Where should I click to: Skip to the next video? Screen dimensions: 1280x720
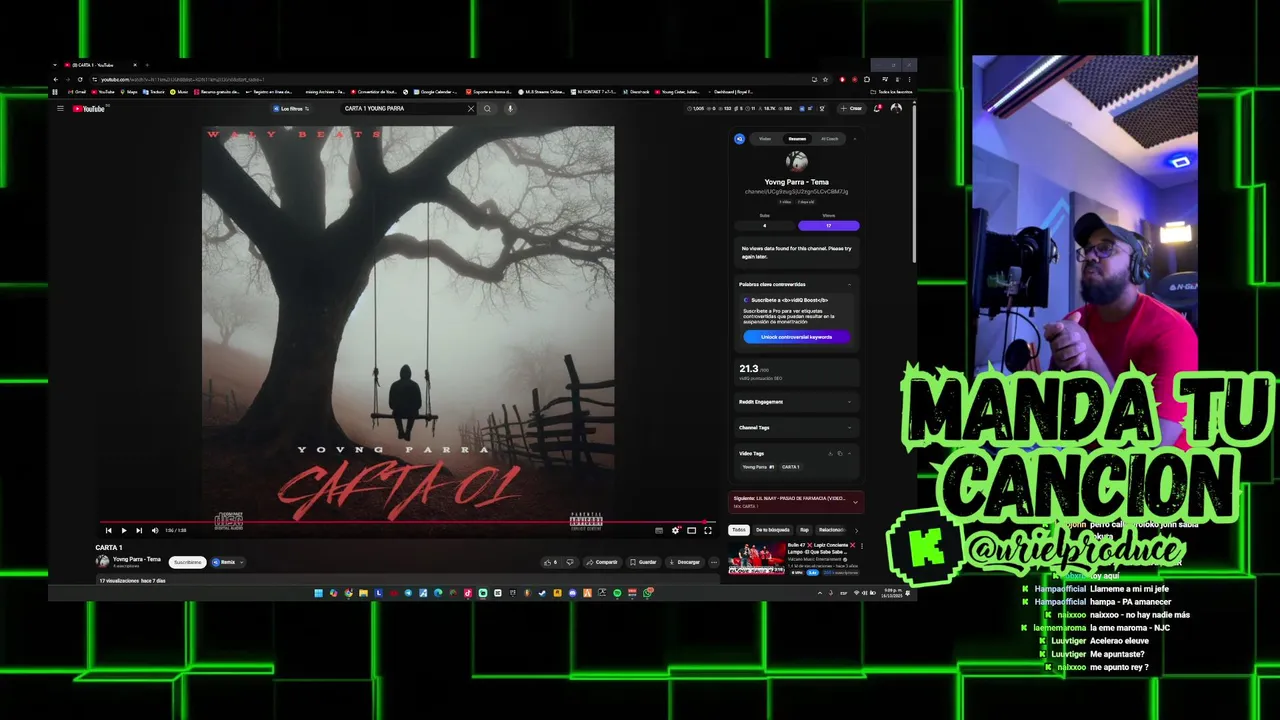point(139,530)
